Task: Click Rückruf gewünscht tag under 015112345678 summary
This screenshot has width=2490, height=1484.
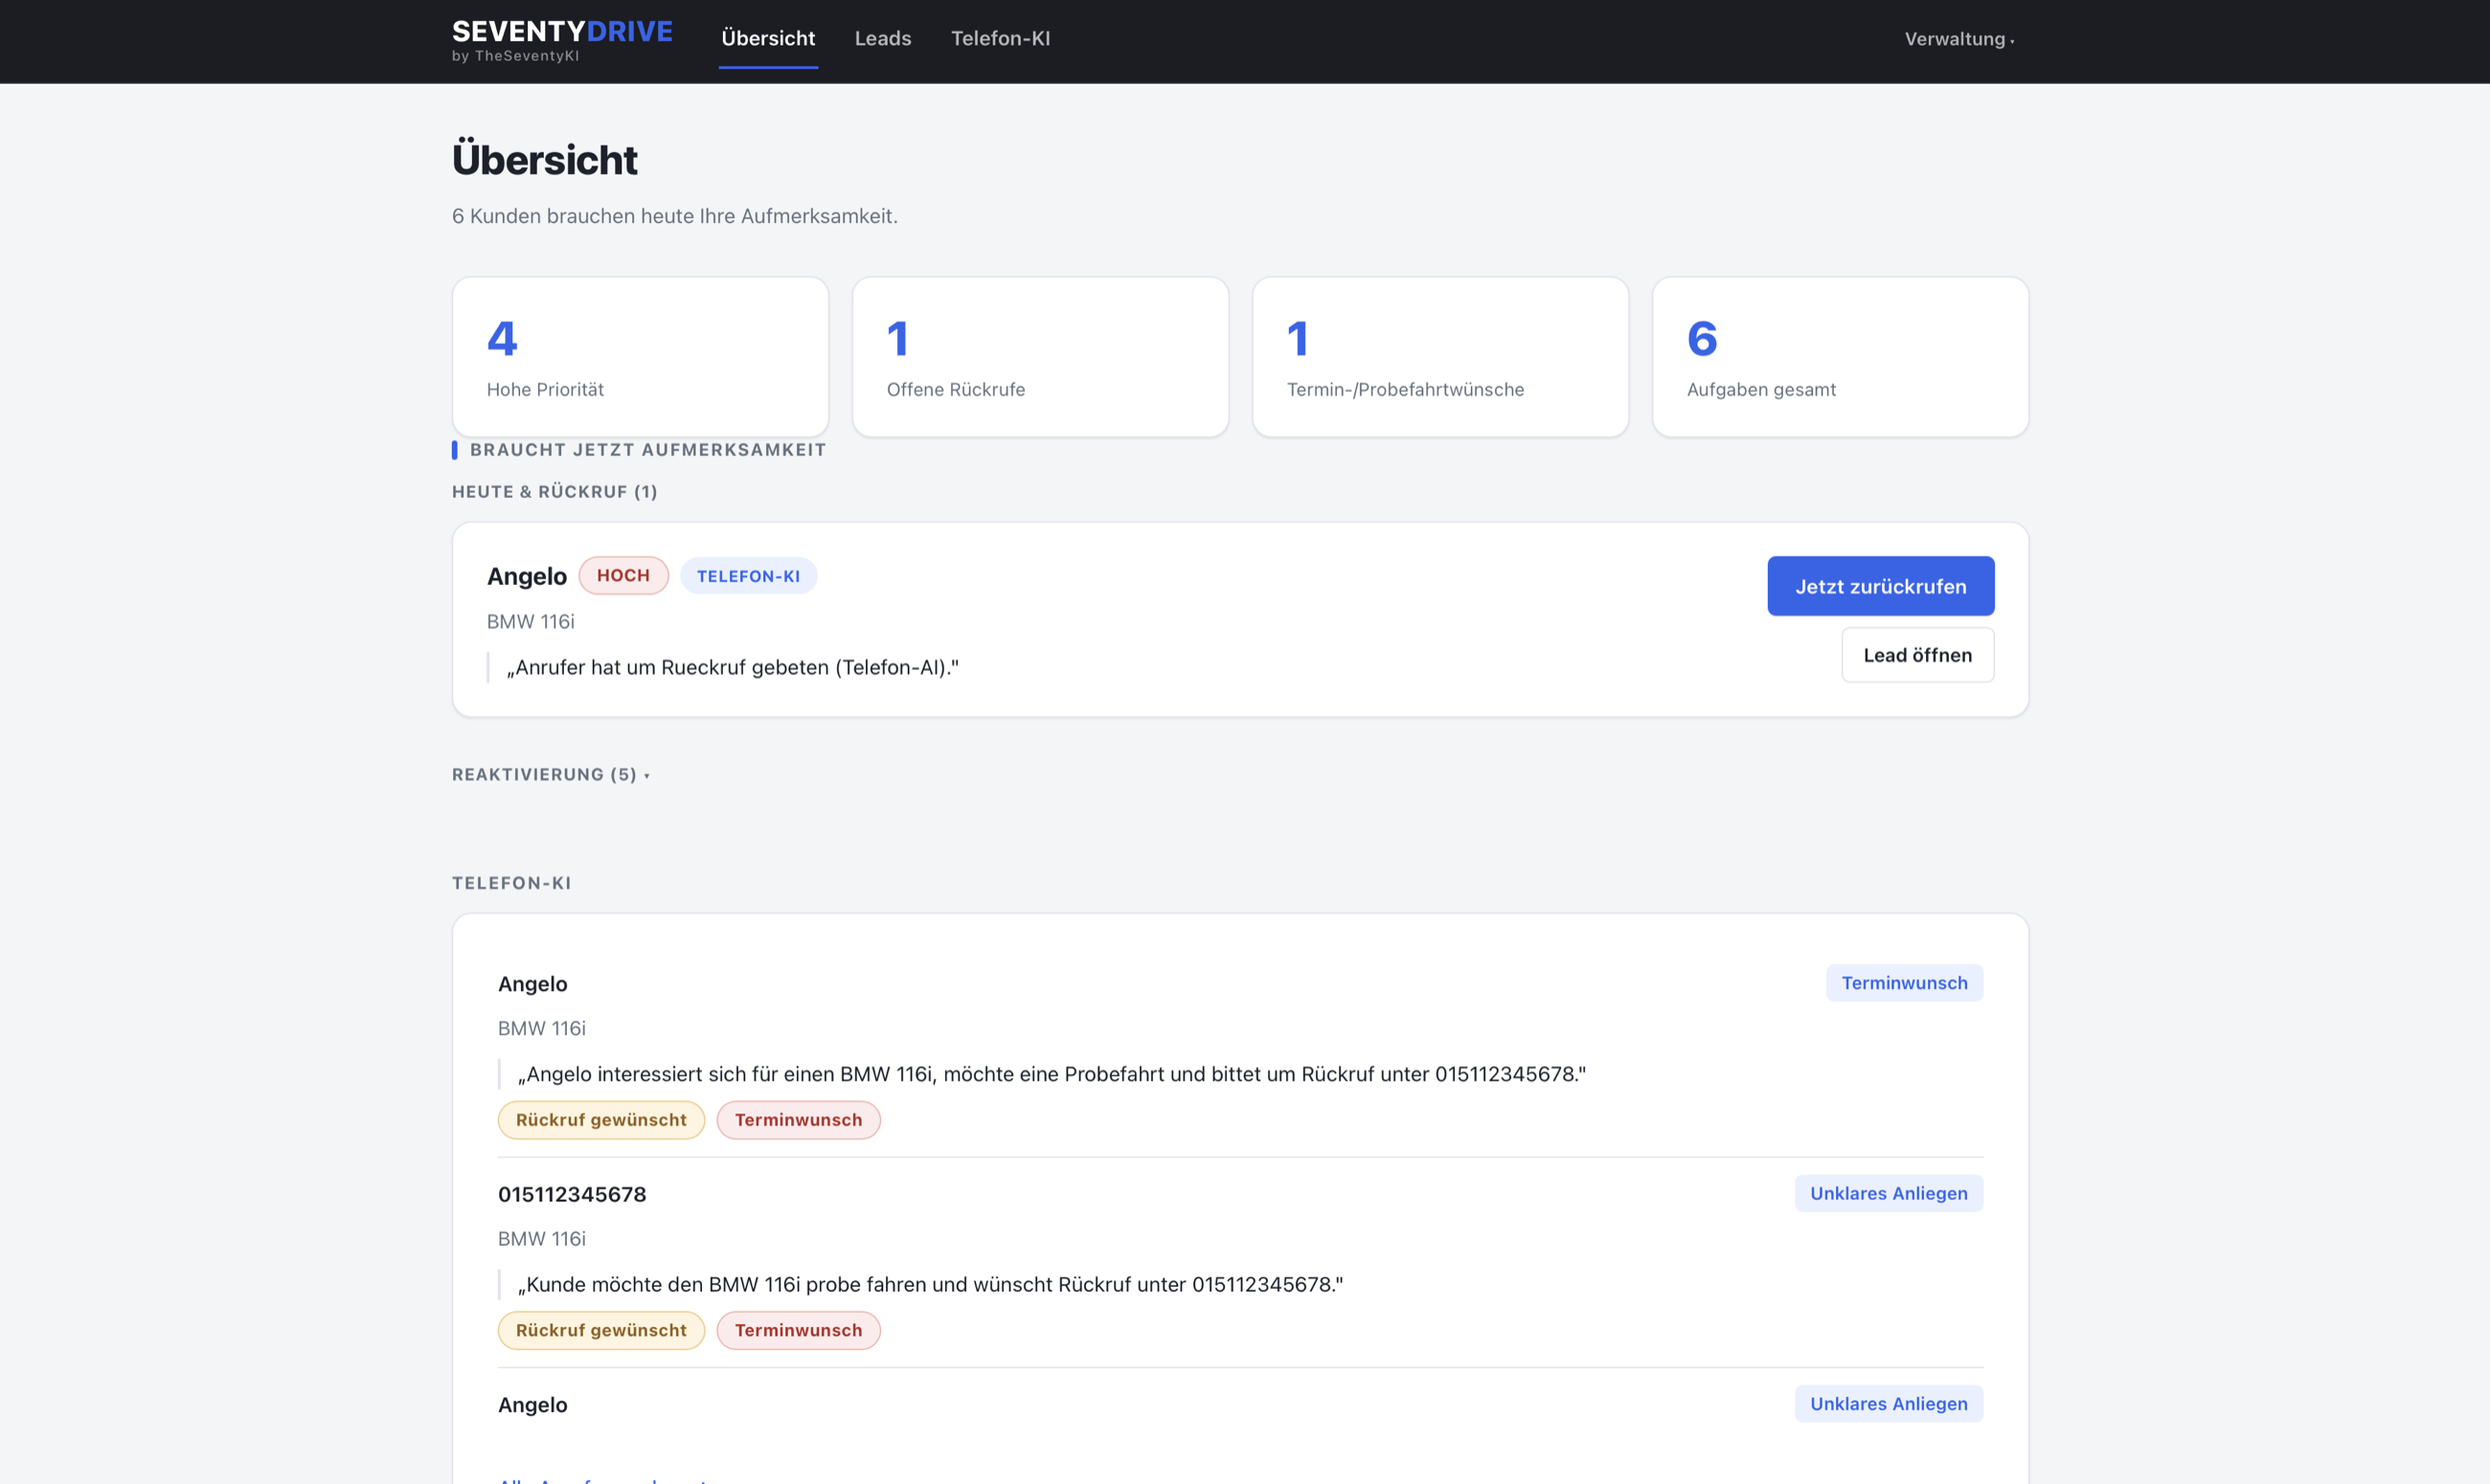Action: (x=601, y=1330)
